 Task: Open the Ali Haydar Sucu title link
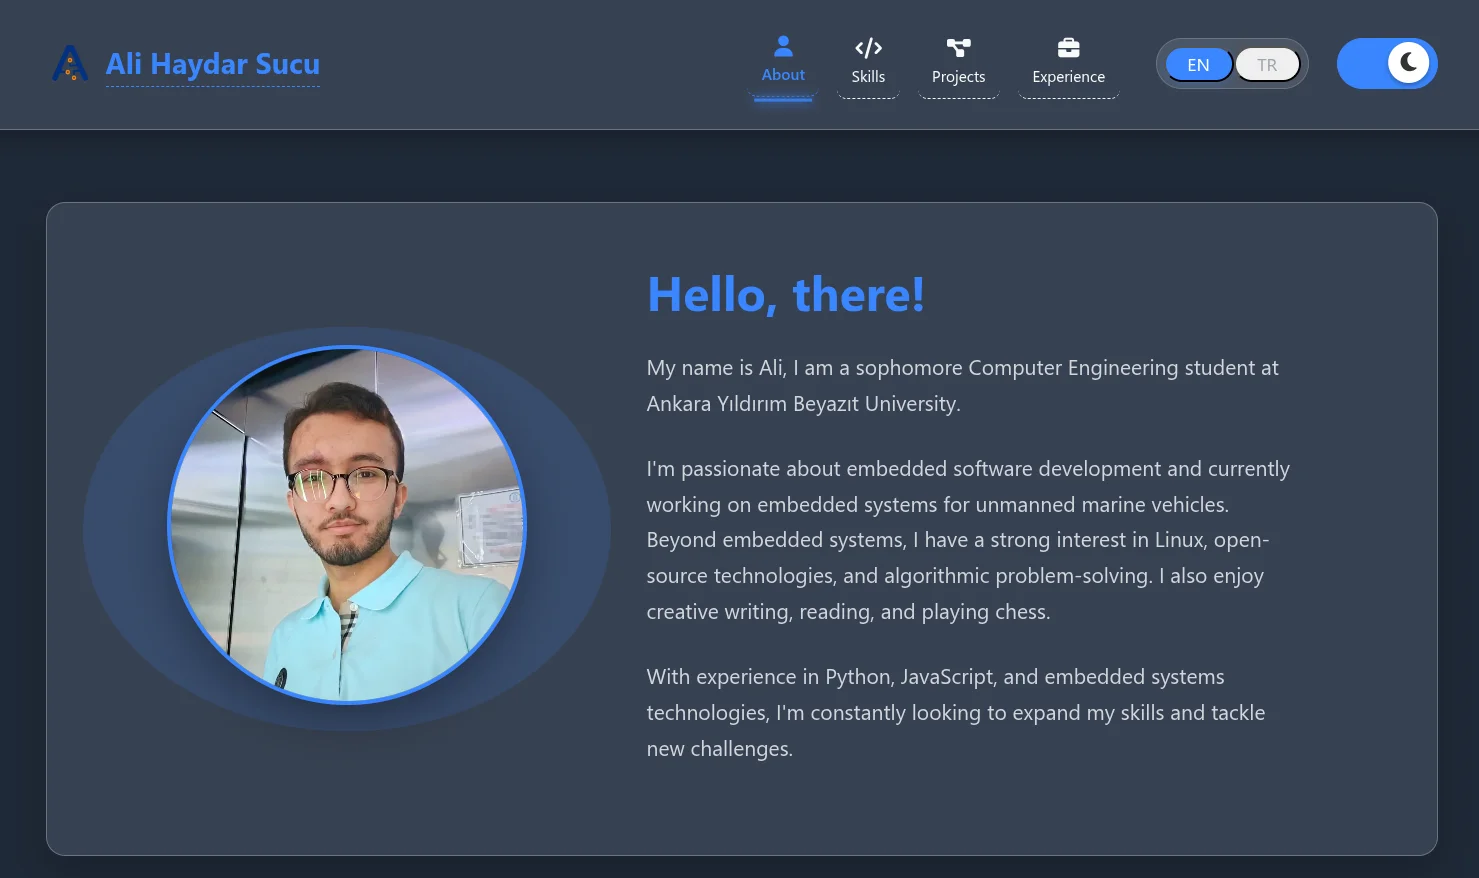point(212,64)
